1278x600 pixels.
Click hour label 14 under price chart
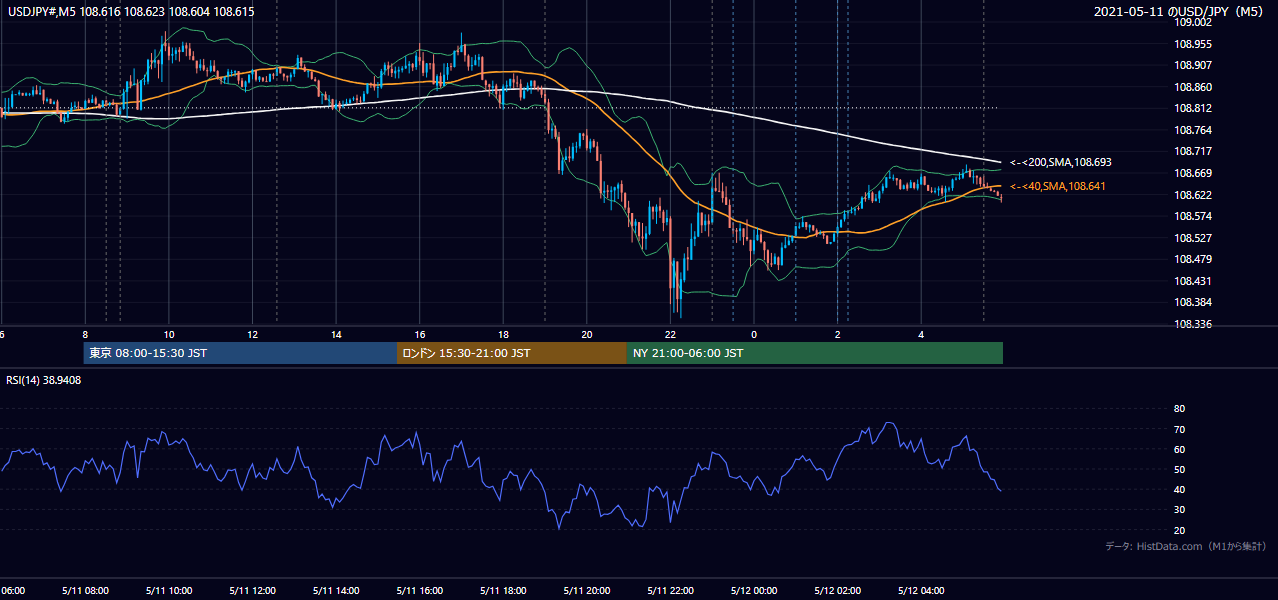[336, 334]
